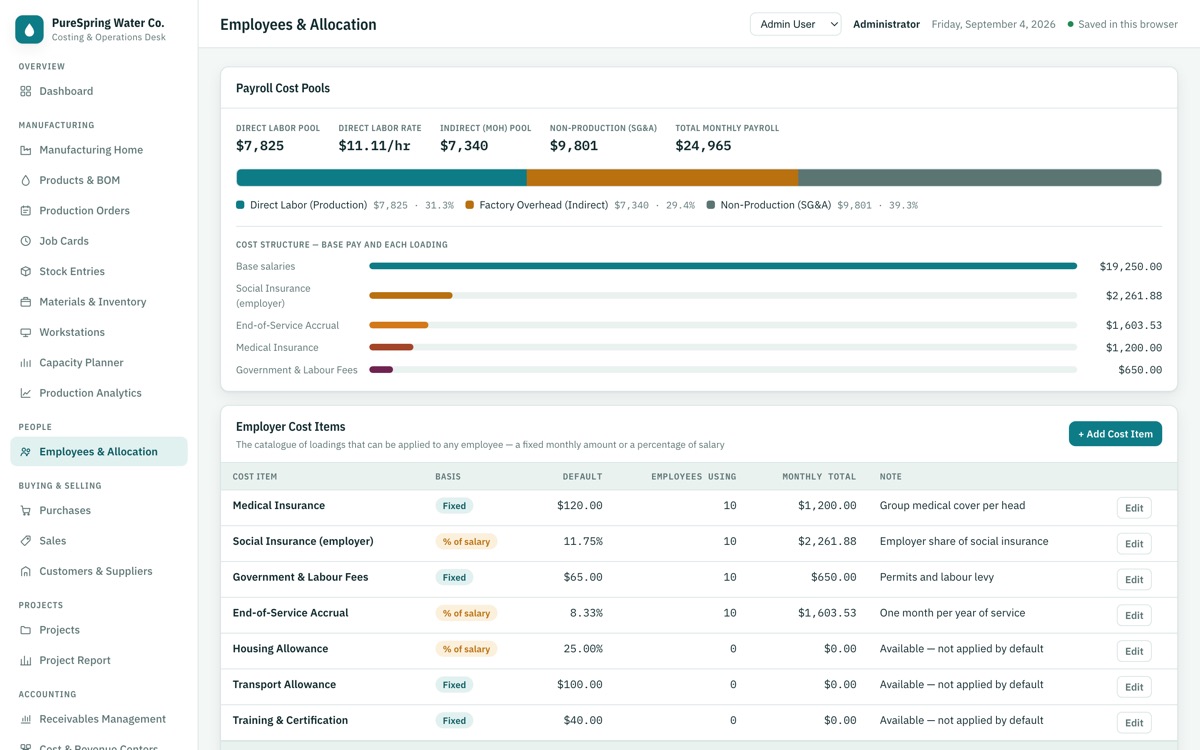1200x750 pixels.
Task: Click the Employees & Allocation people icon
Action: 26,452
